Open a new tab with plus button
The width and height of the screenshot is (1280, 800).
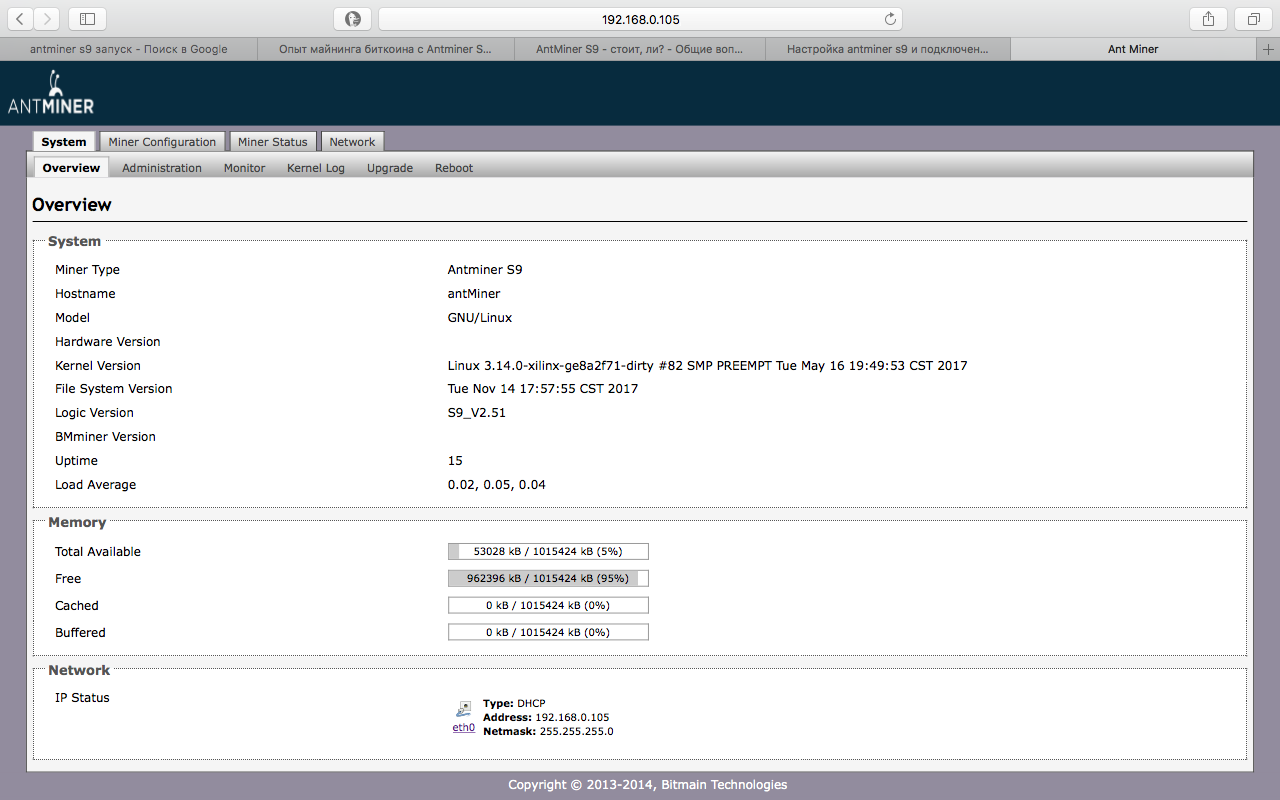1269,49
